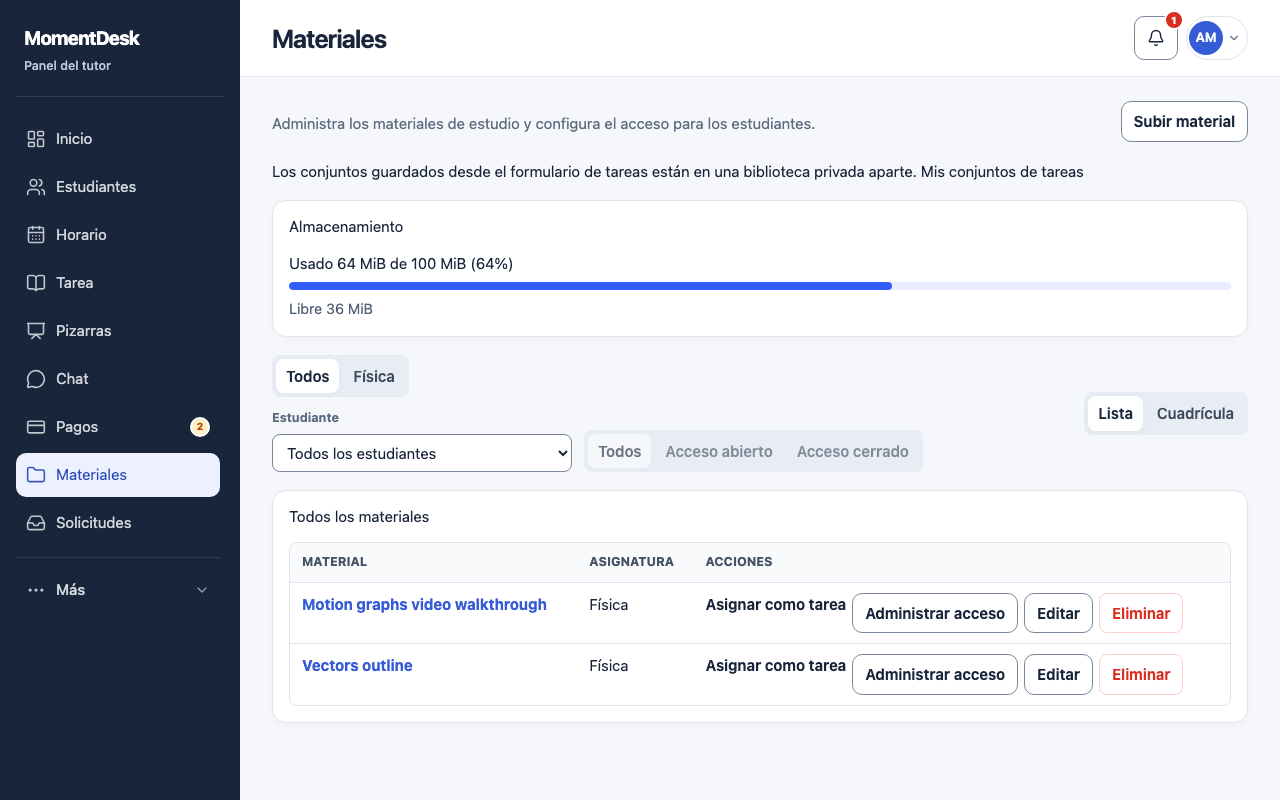Select the Física subject tab
1280x800 pixels.
[x=374, y=377]
